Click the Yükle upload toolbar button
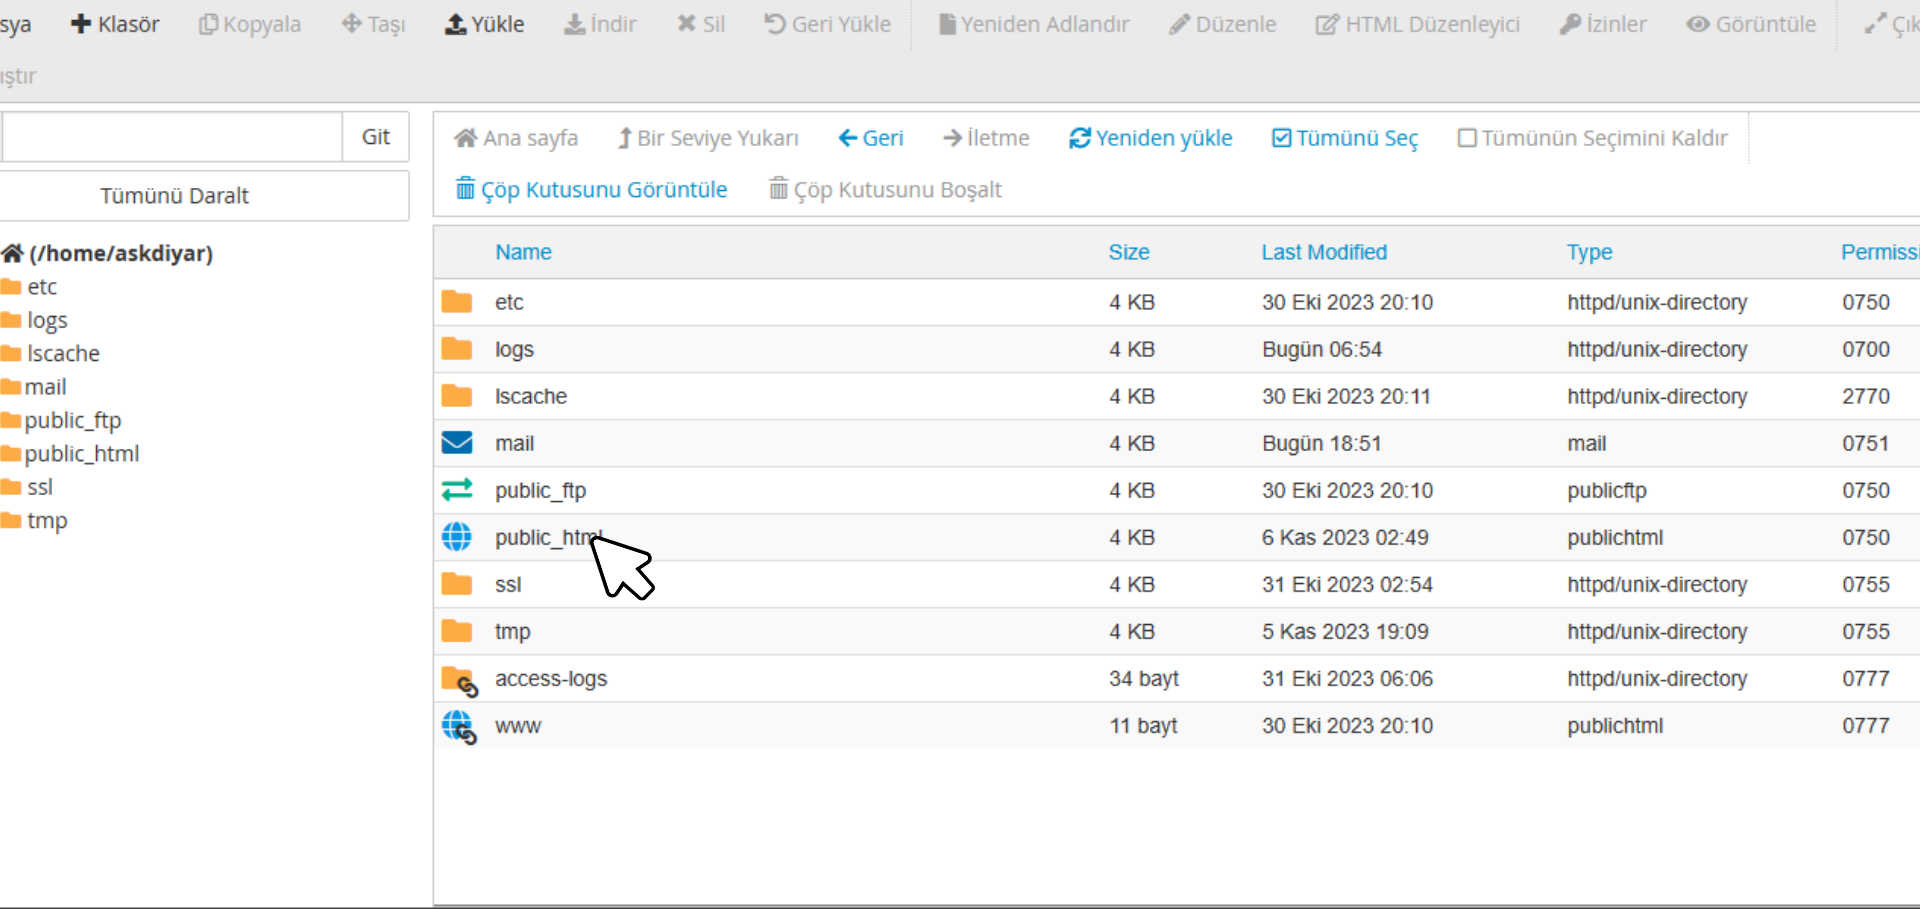The height and width of the screenshot is (909, 1920). click(484, 24)
